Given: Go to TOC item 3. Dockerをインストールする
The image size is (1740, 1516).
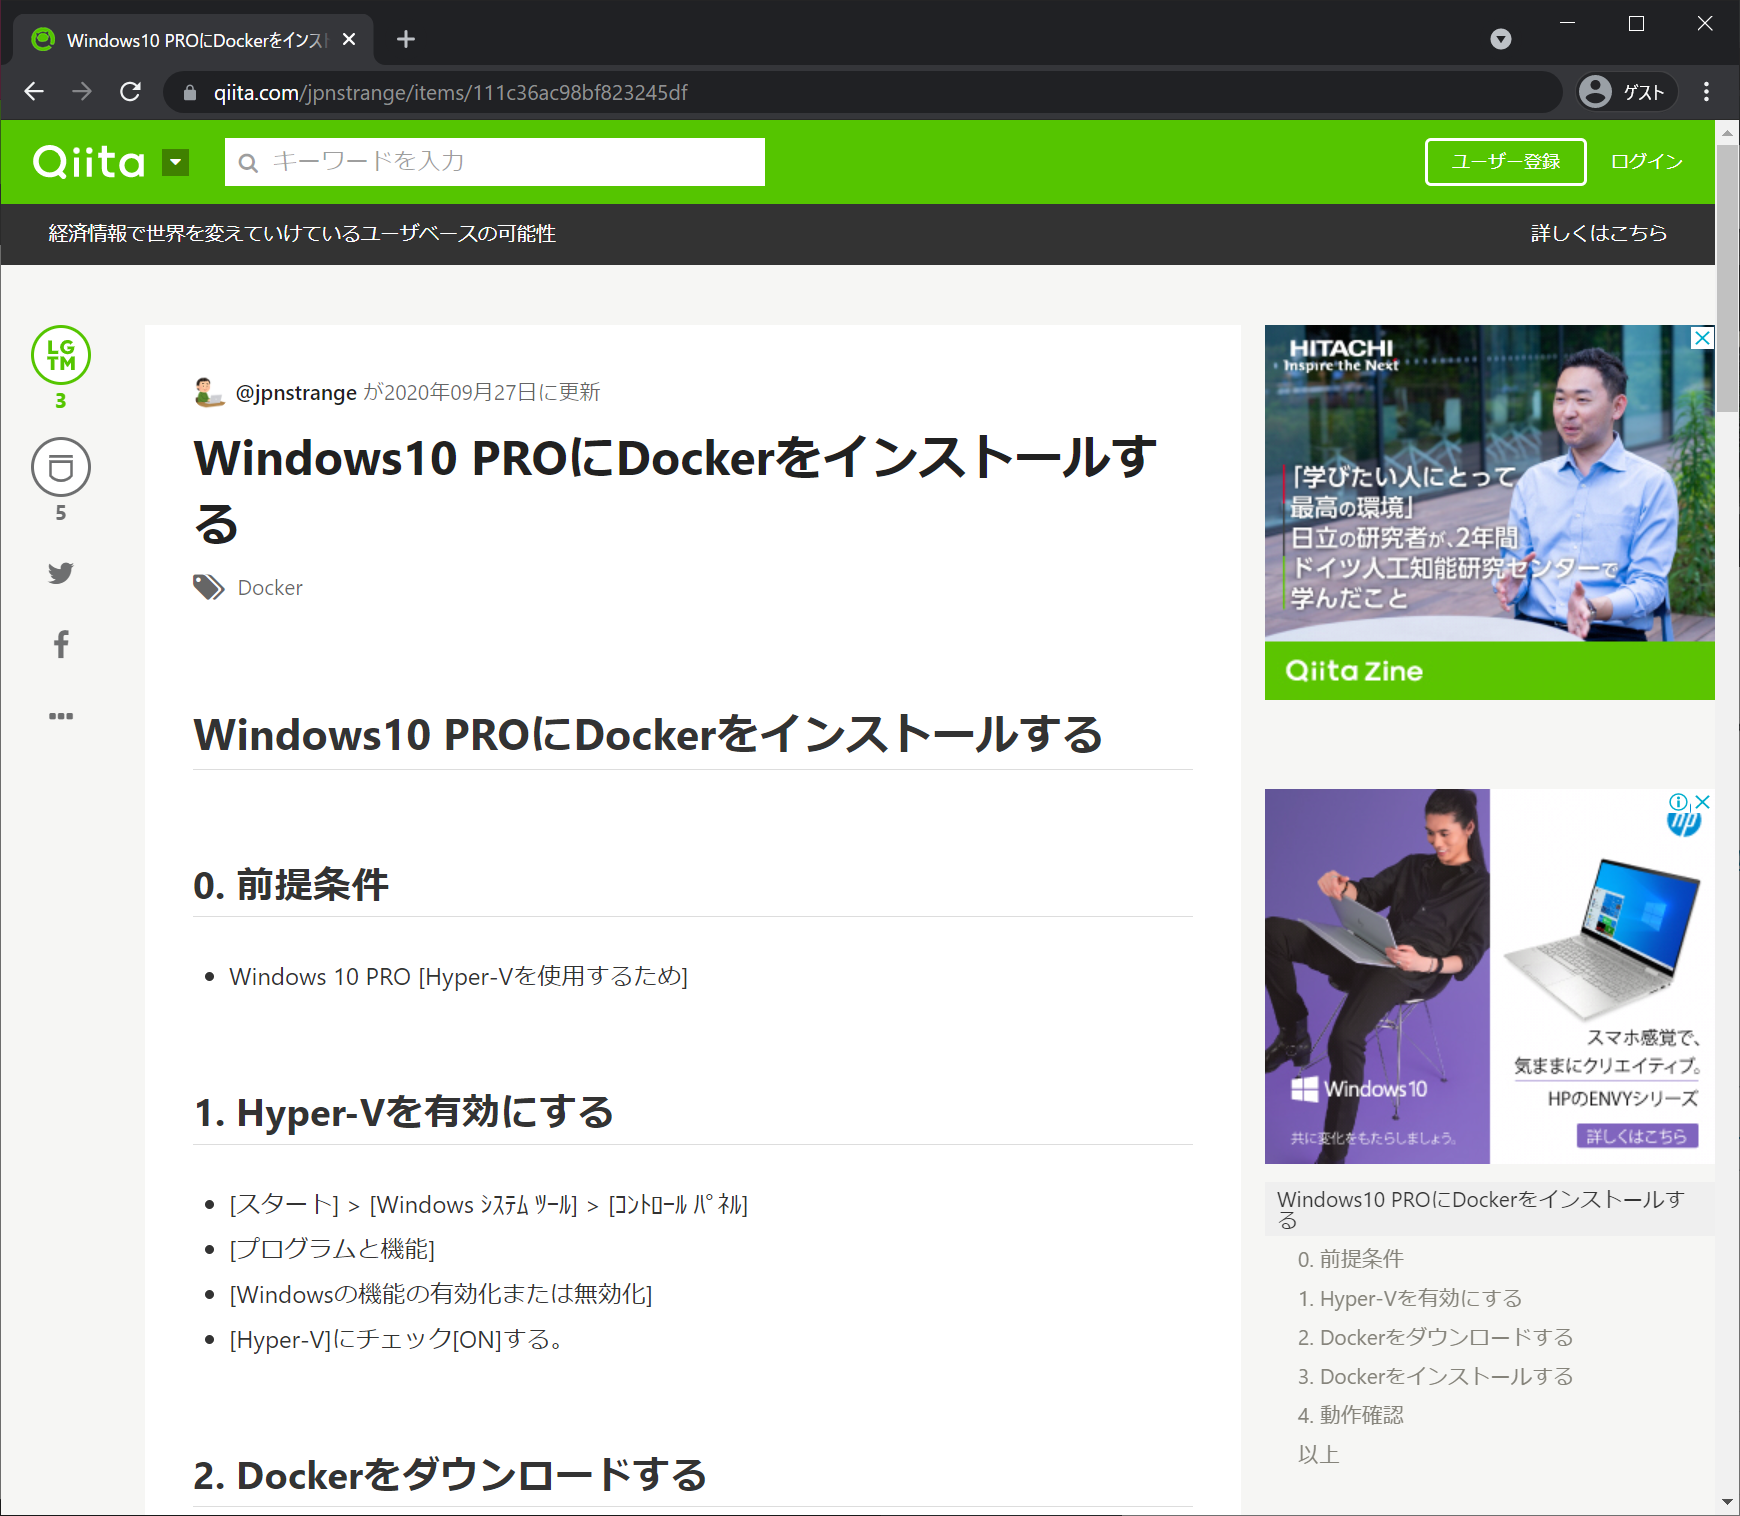Looking at the screenshot, I should point(1436,1376).
